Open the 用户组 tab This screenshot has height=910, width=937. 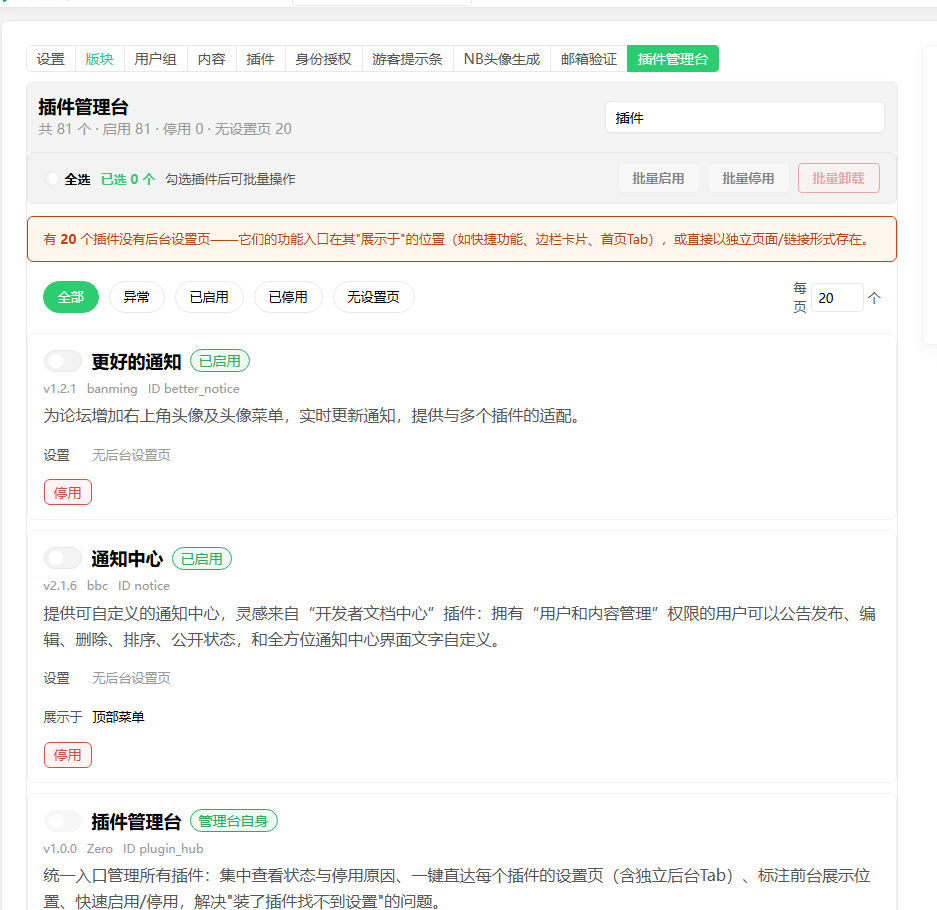155,59
